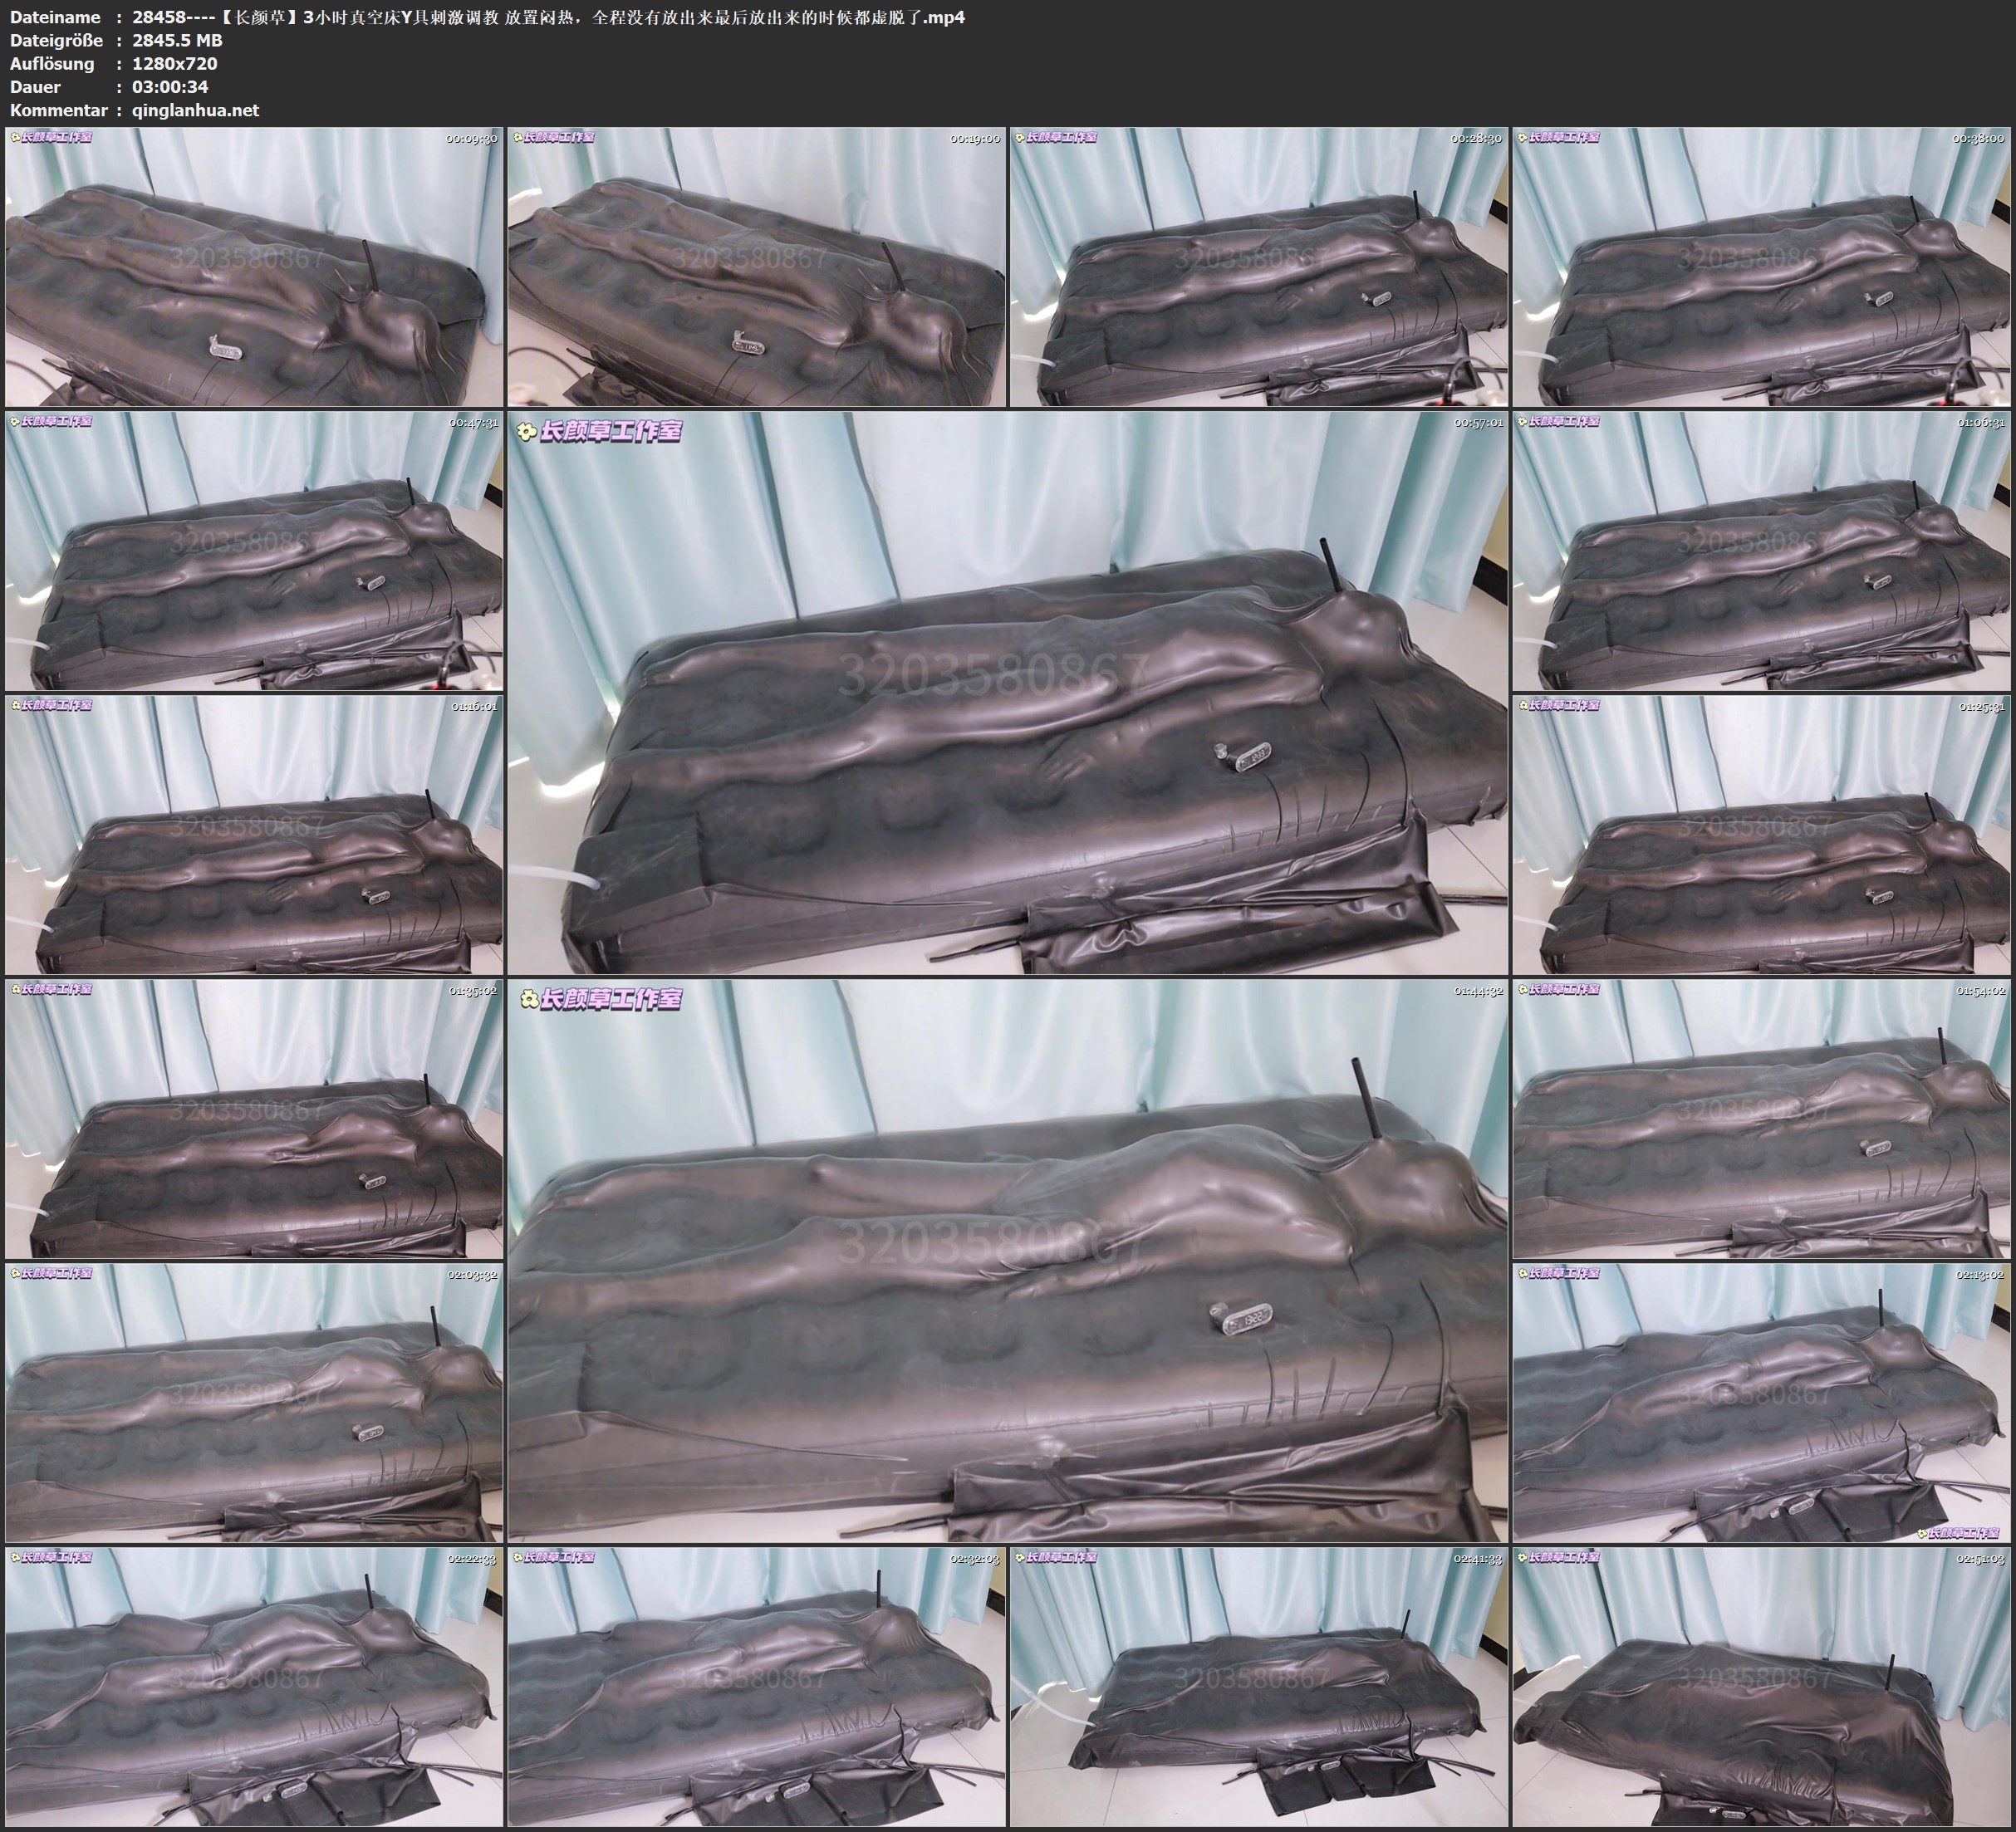The image size is (2016, 1832).
Task: Select the frame at 00:47:31
Action: [254, 551]
